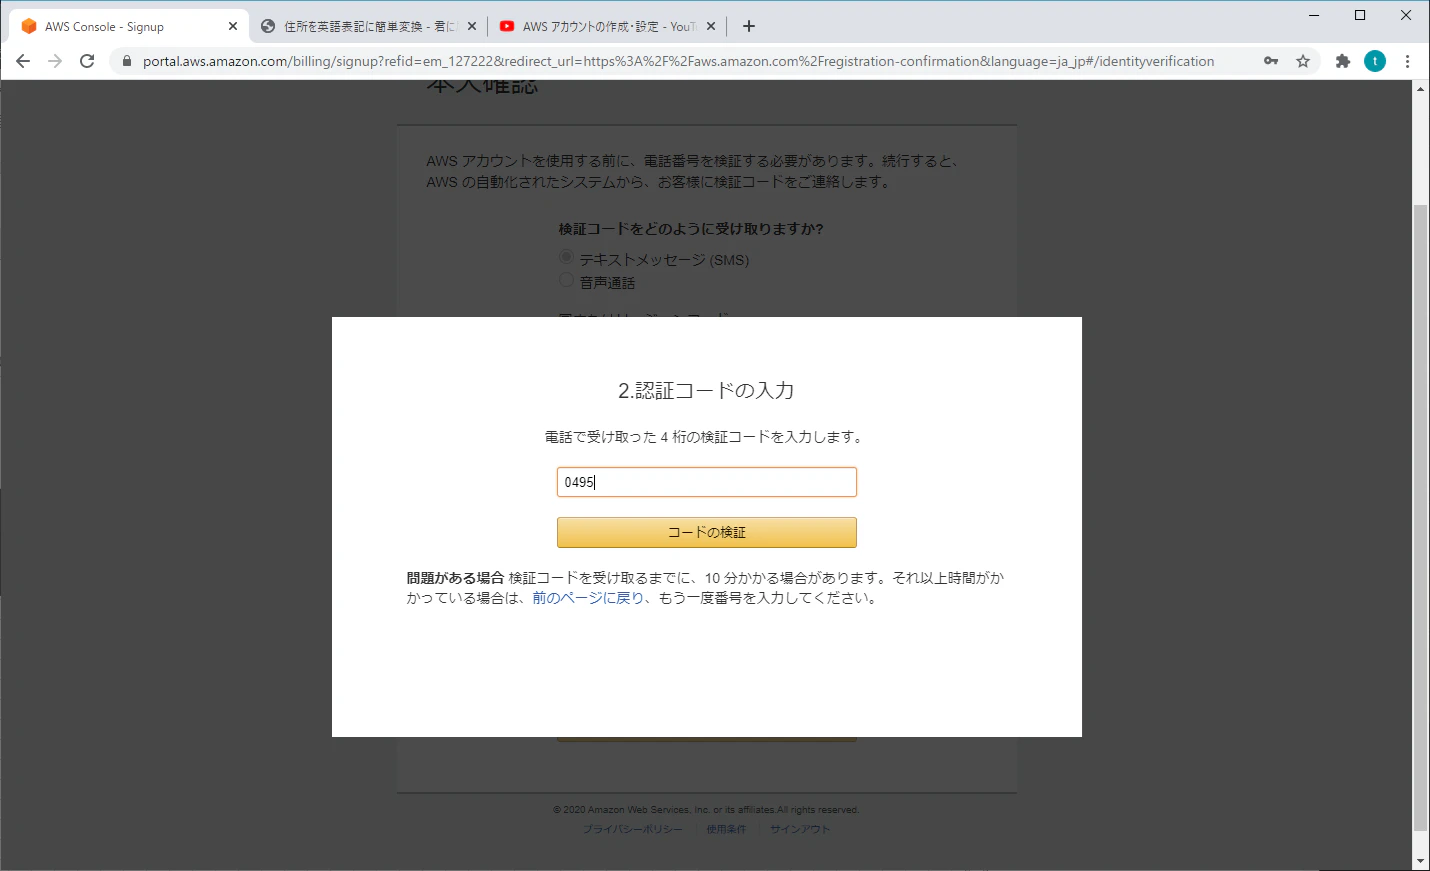1430x871 pixels.
Task: Close the AWS Console Signup tab
Action: point(233,27)
